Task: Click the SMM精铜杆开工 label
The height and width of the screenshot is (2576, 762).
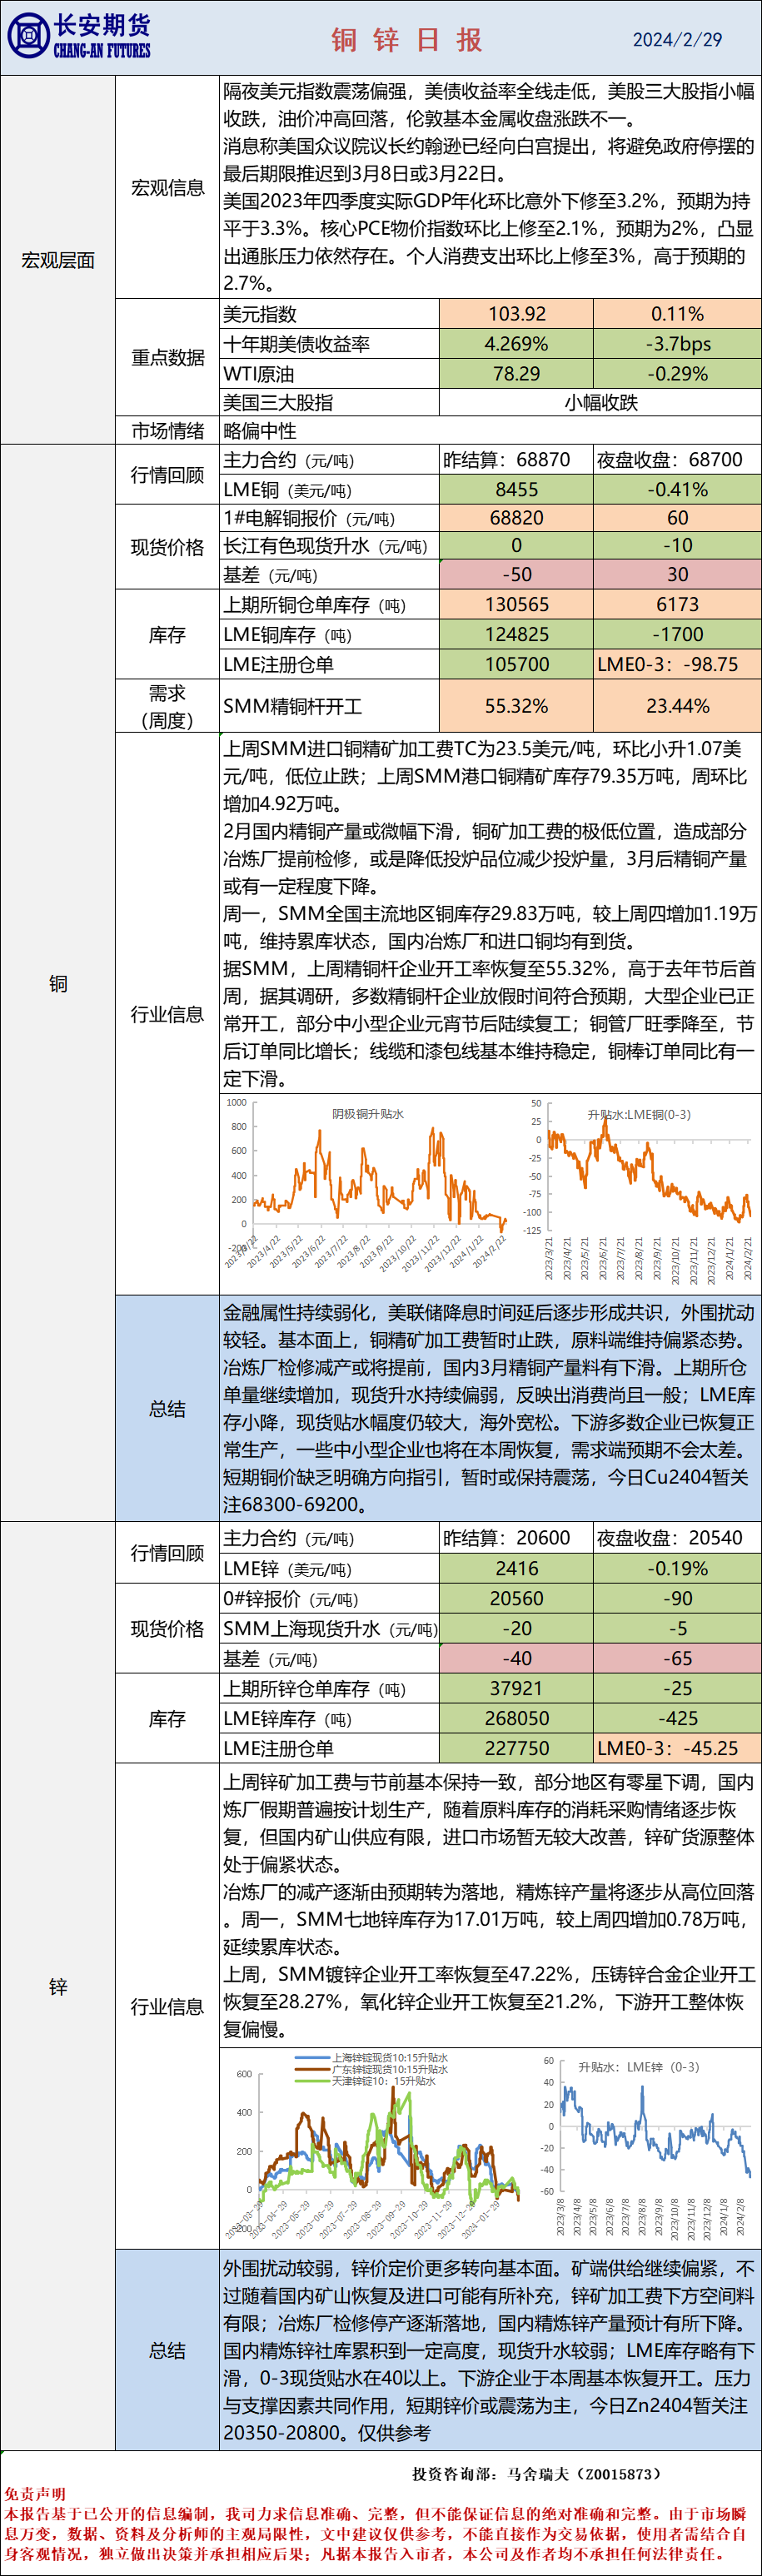Action: [x=292, y=706]
